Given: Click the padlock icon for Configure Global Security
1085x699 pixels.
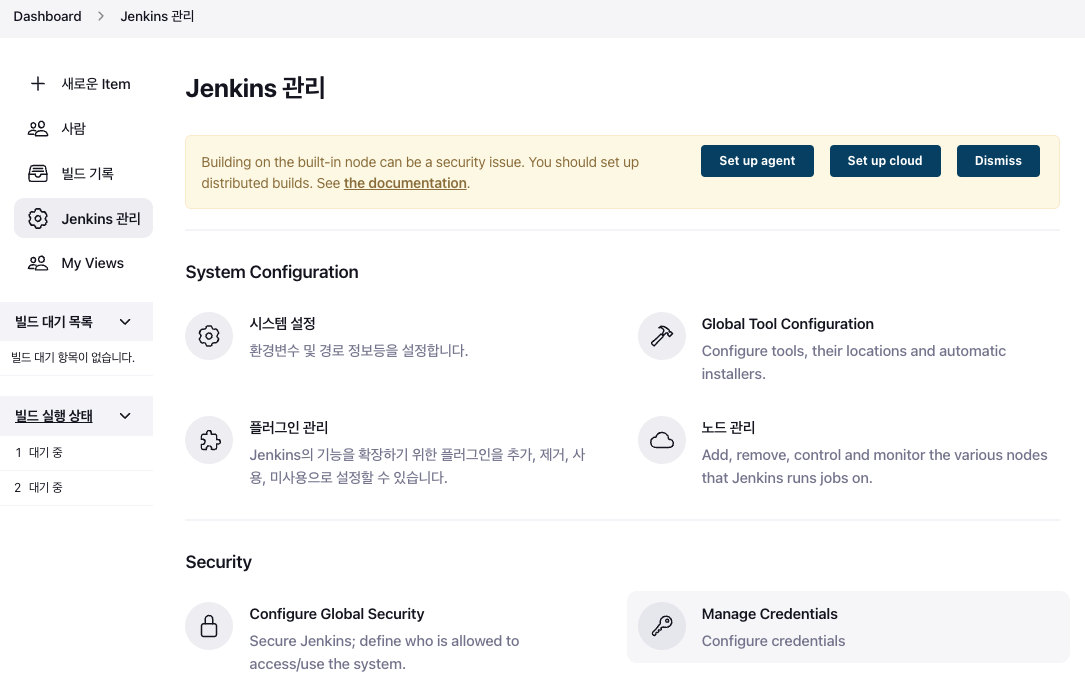Looking at the screenshot, I should [x=209, y=626].
